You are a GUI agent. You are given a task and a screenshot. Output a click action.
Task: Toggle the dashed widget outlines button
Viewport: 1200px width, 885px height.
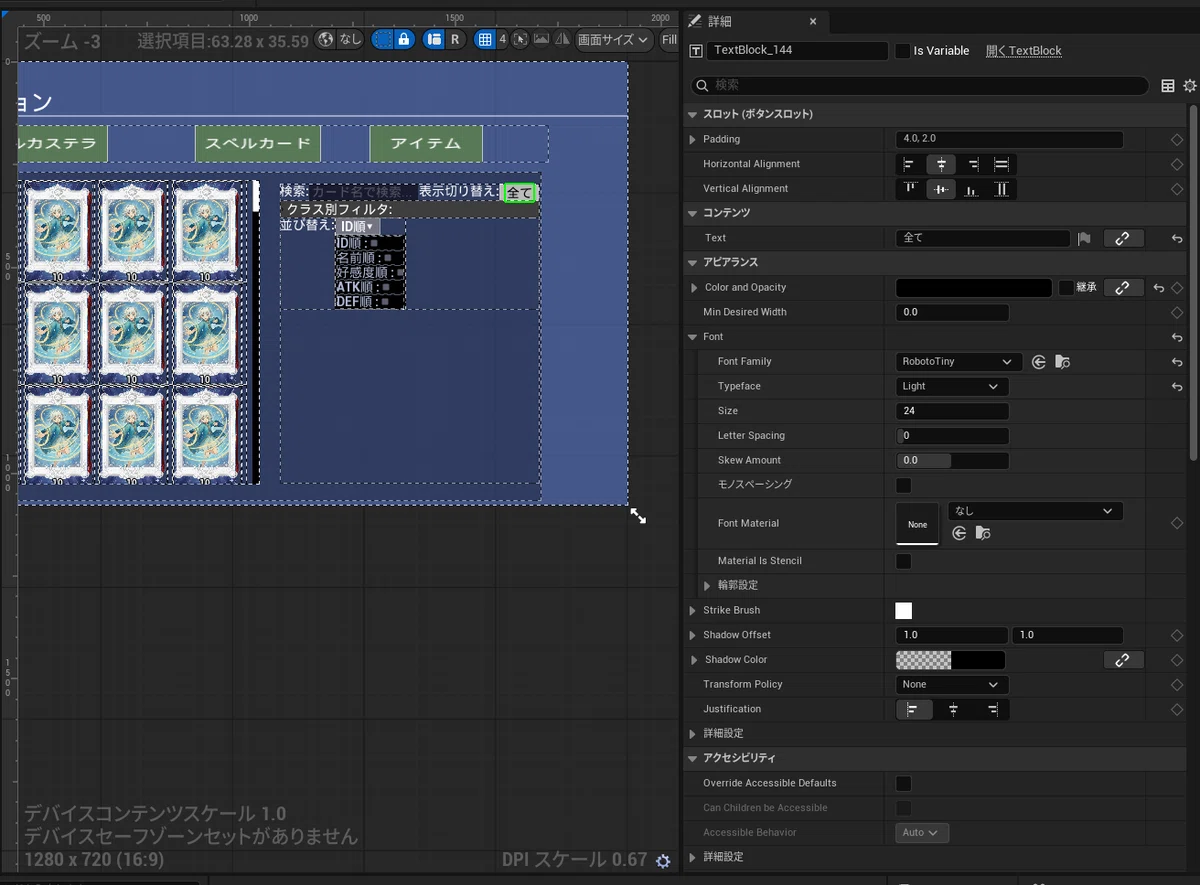tap(382, 40)
